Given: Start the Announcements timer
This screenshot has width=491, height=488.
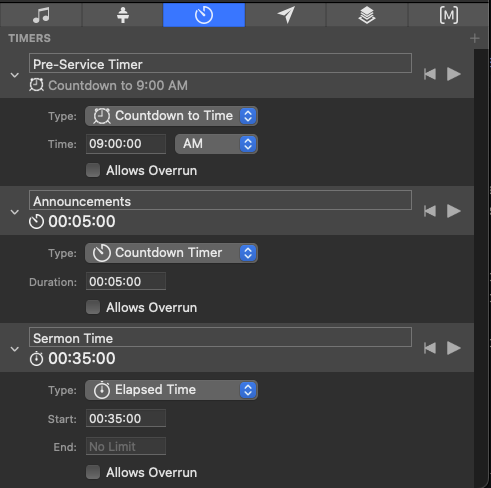Looking at the screenshot, I should click(454, 211).
